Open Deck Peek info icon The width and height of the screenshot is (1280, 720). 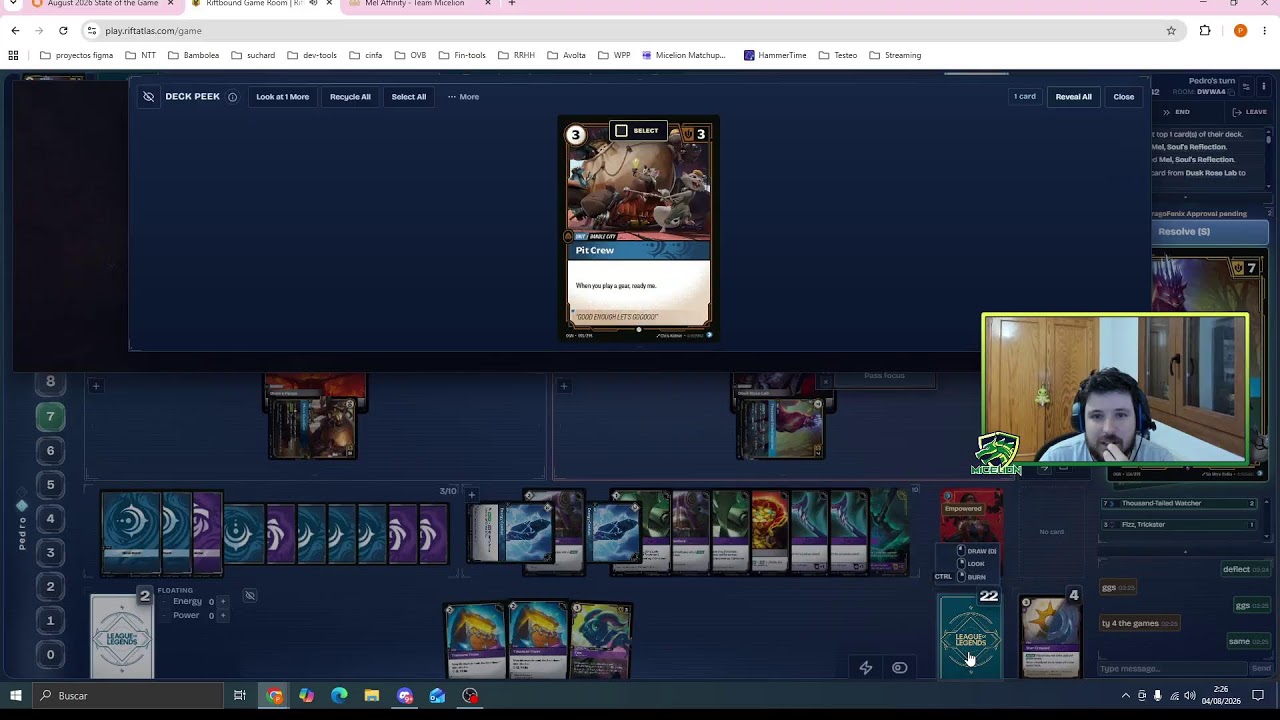232,97
